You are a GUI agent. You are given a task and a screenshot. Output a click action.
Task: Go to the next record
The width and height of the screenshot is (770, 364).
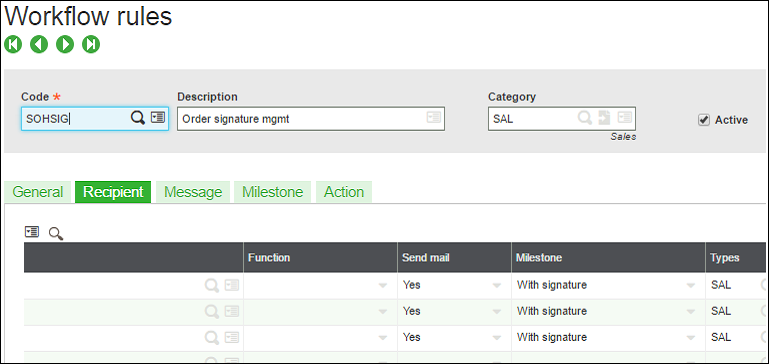point(65,44)
